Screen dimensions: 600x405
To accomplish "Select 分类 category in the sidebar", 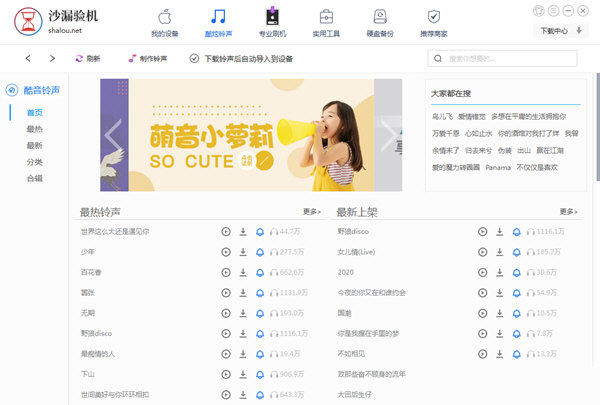I will tap(34, 161).
